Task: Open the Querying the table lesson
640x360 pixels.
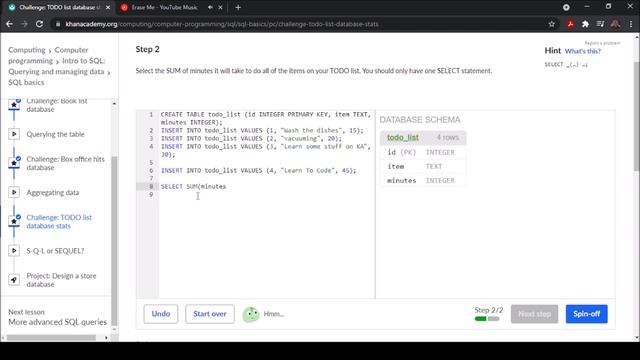Action: (x=56, y=134)
